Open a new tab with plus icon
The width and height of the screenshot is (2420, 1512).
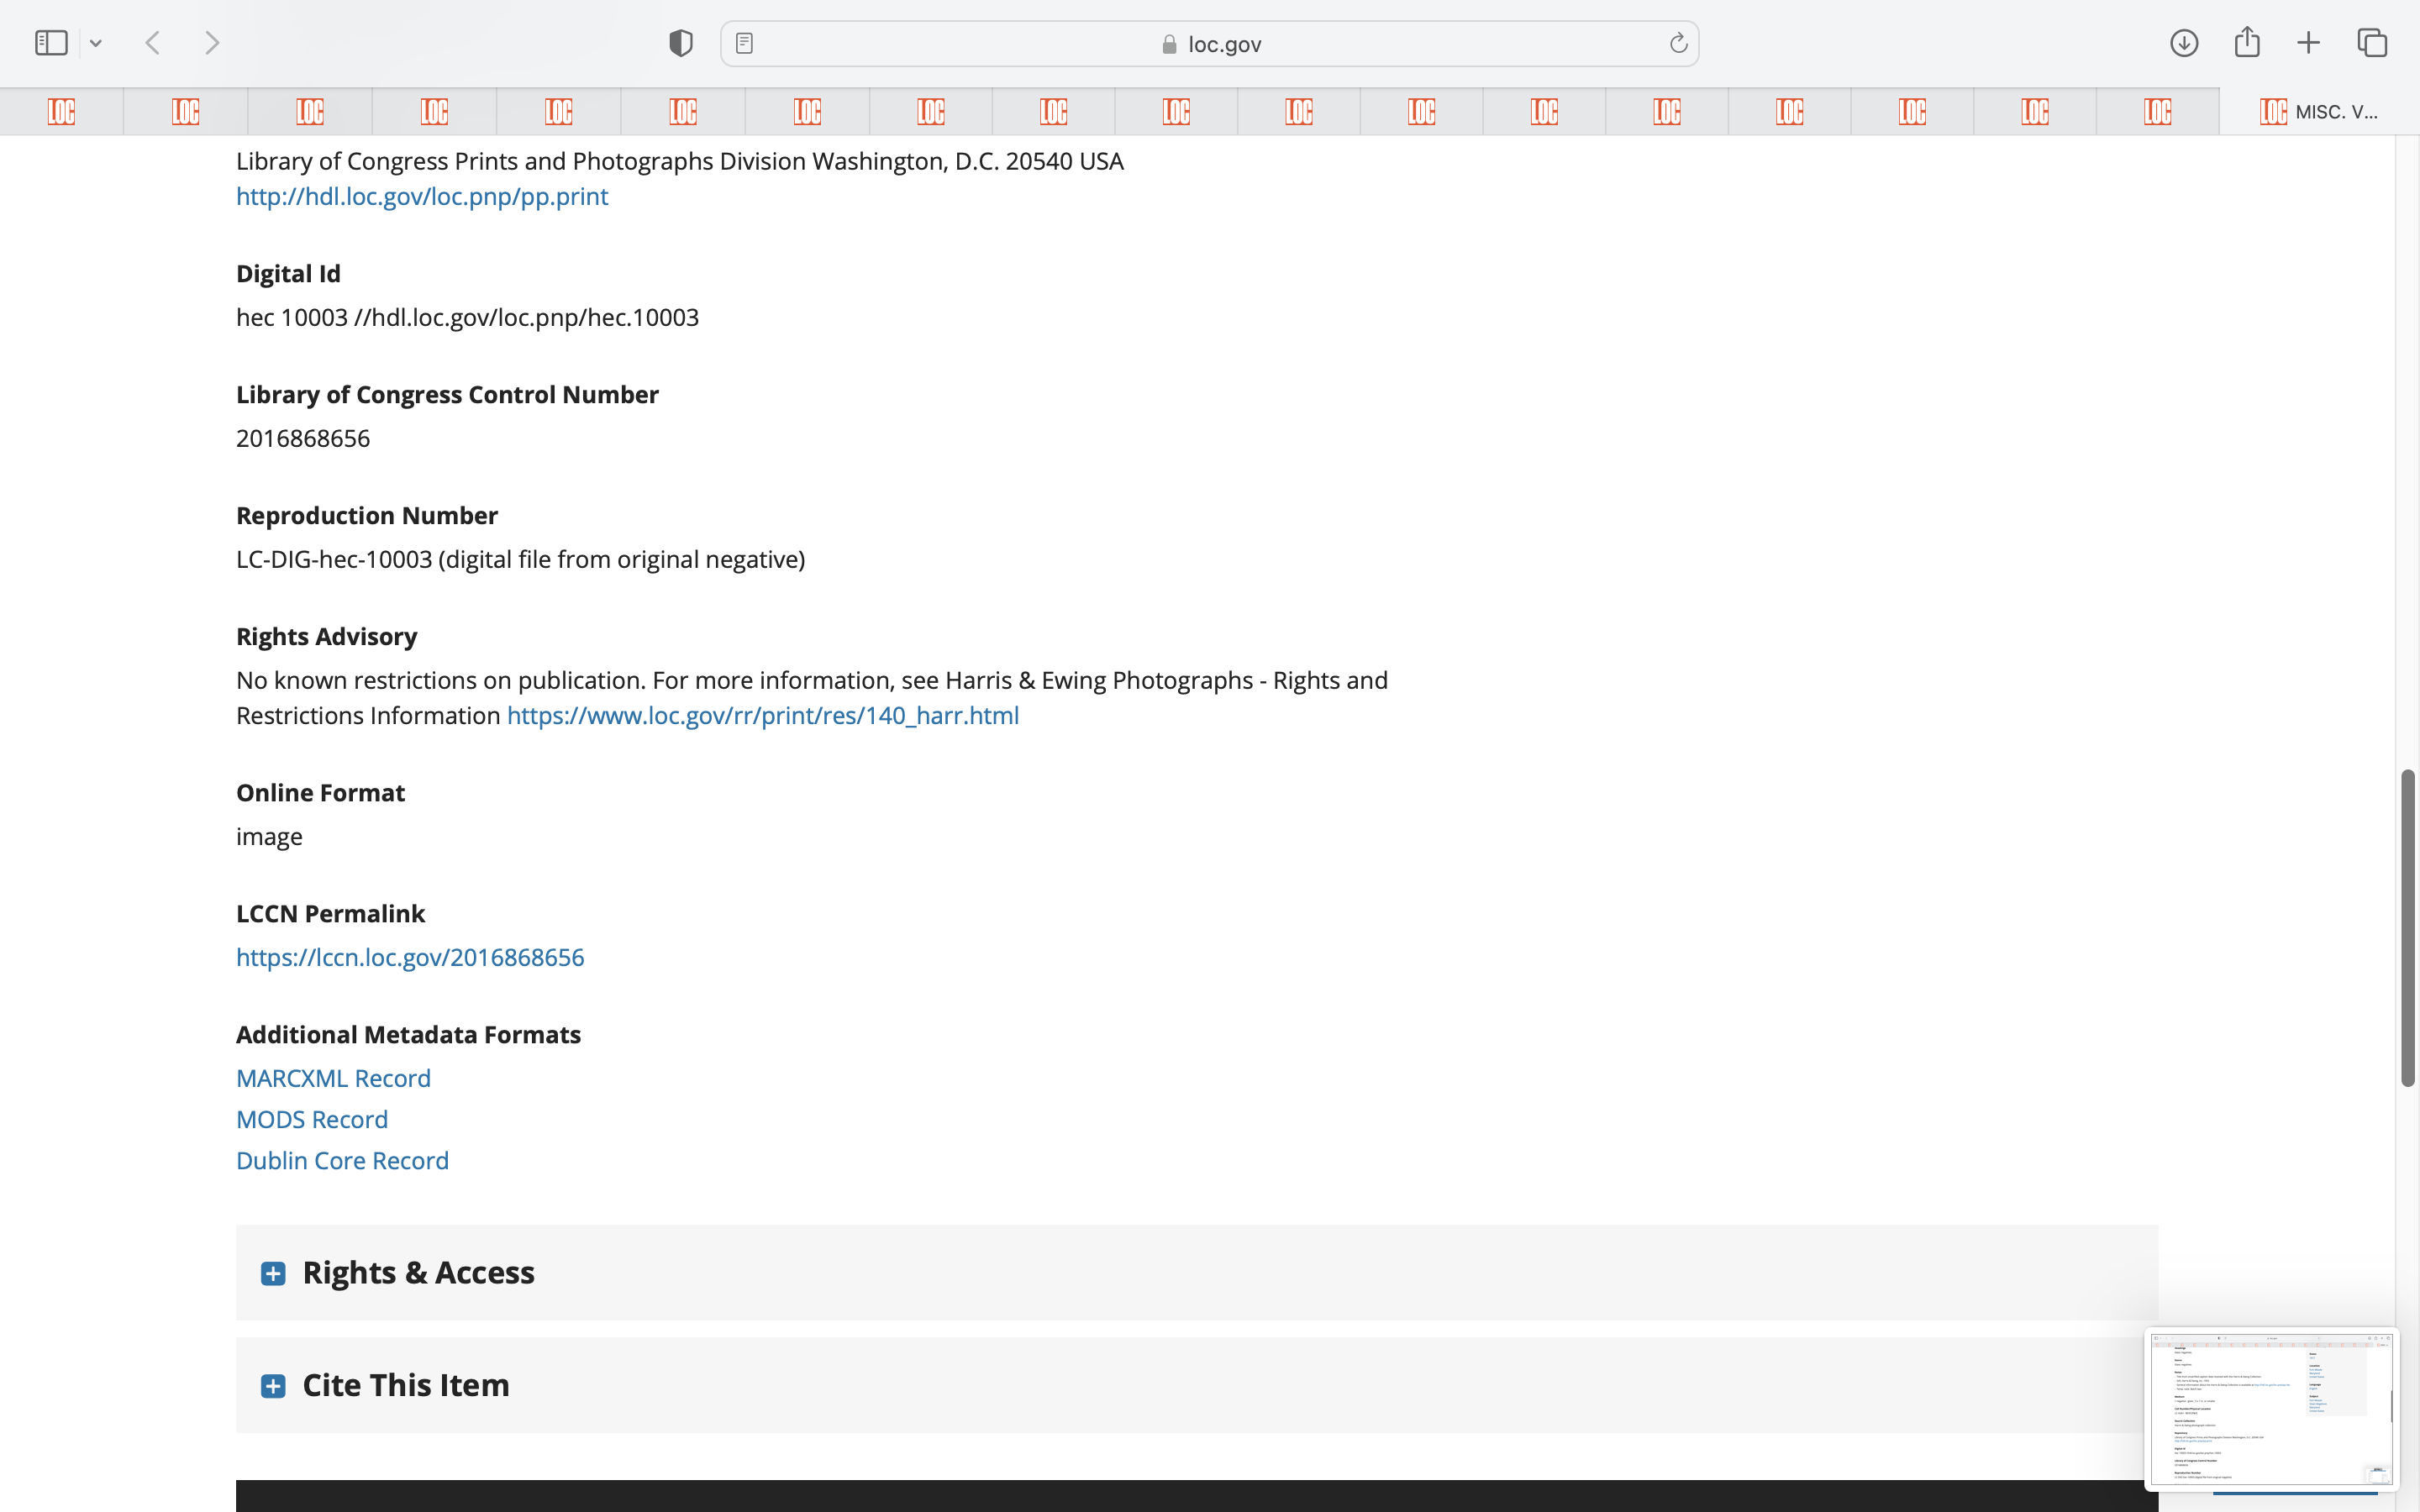click(2308, 43)
